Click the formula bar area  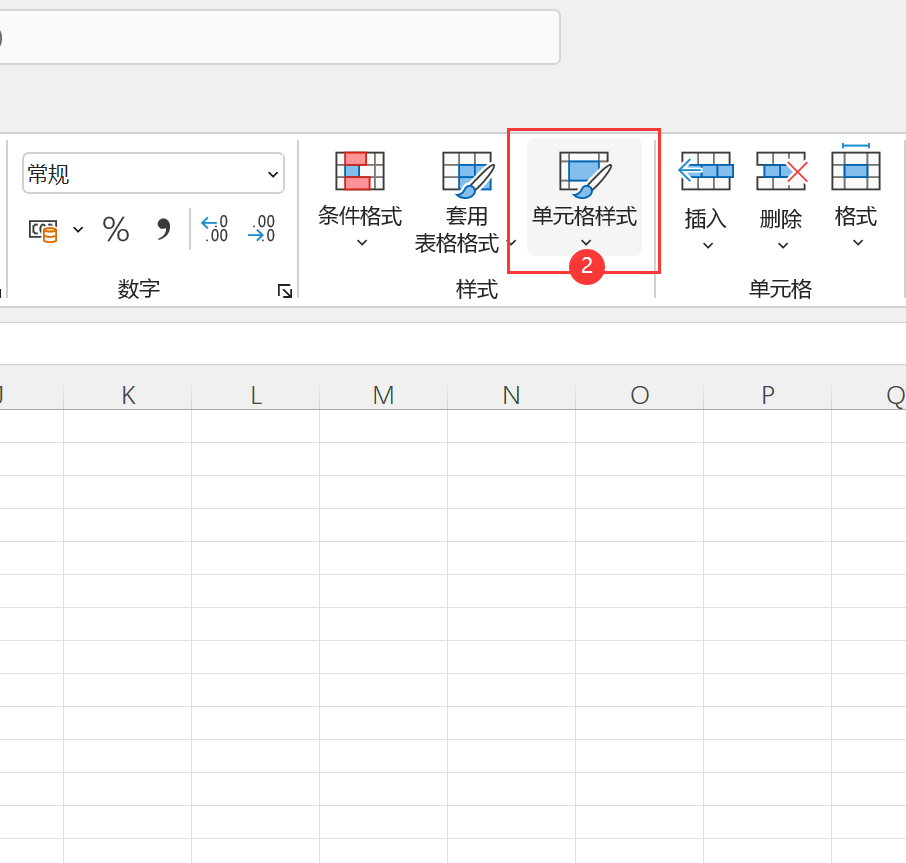pos(453,343)
